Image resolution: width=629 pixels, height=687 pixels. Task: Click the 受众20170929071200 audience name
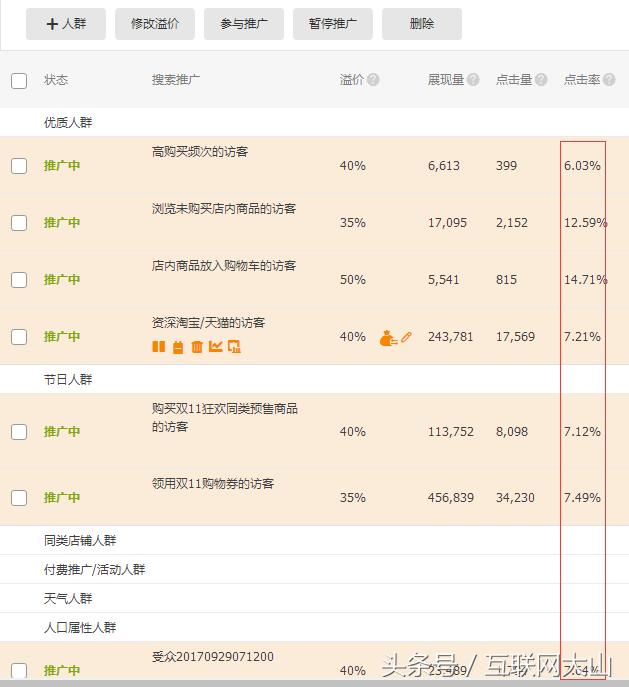[213, 656]
